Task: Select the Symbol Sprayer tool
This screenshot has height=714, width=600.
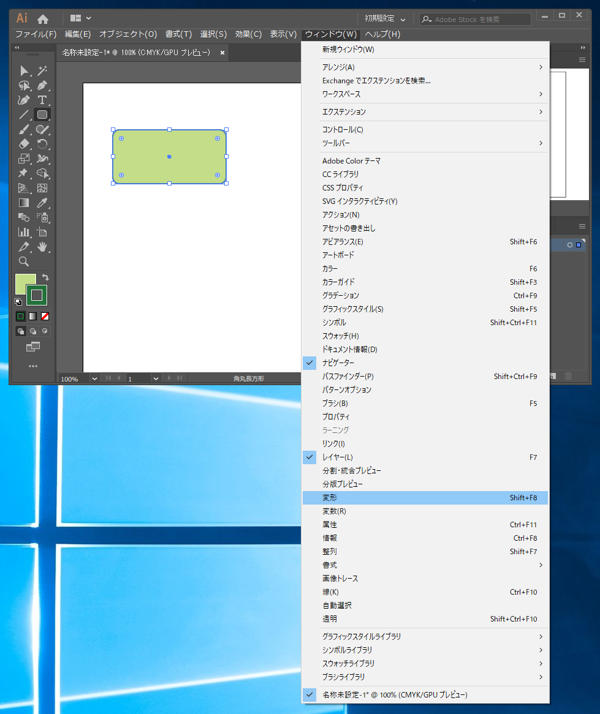Action: point(42,217)
